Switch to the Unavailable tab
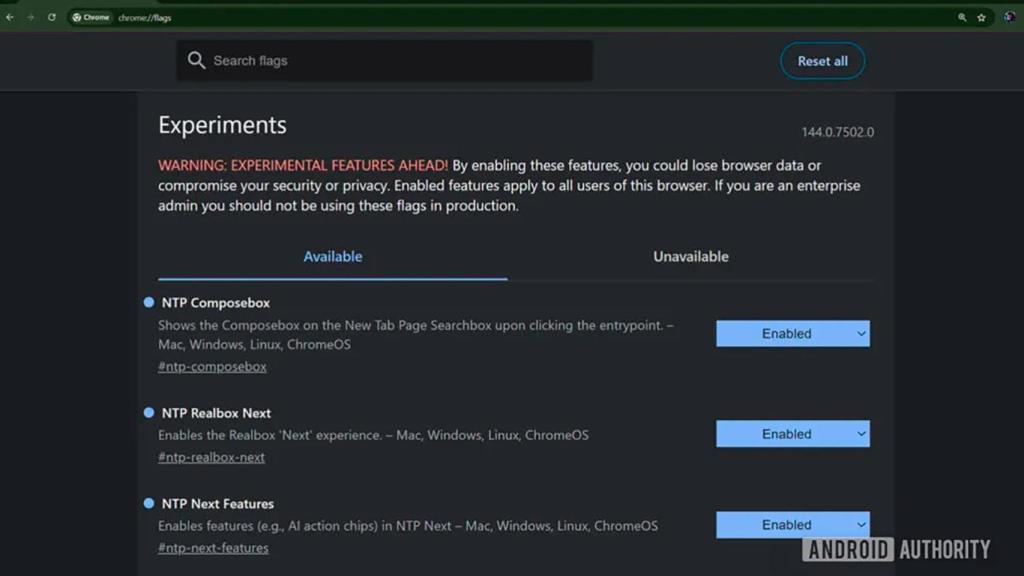Viewport: 1024px width, 576px height. click(689, 256)
